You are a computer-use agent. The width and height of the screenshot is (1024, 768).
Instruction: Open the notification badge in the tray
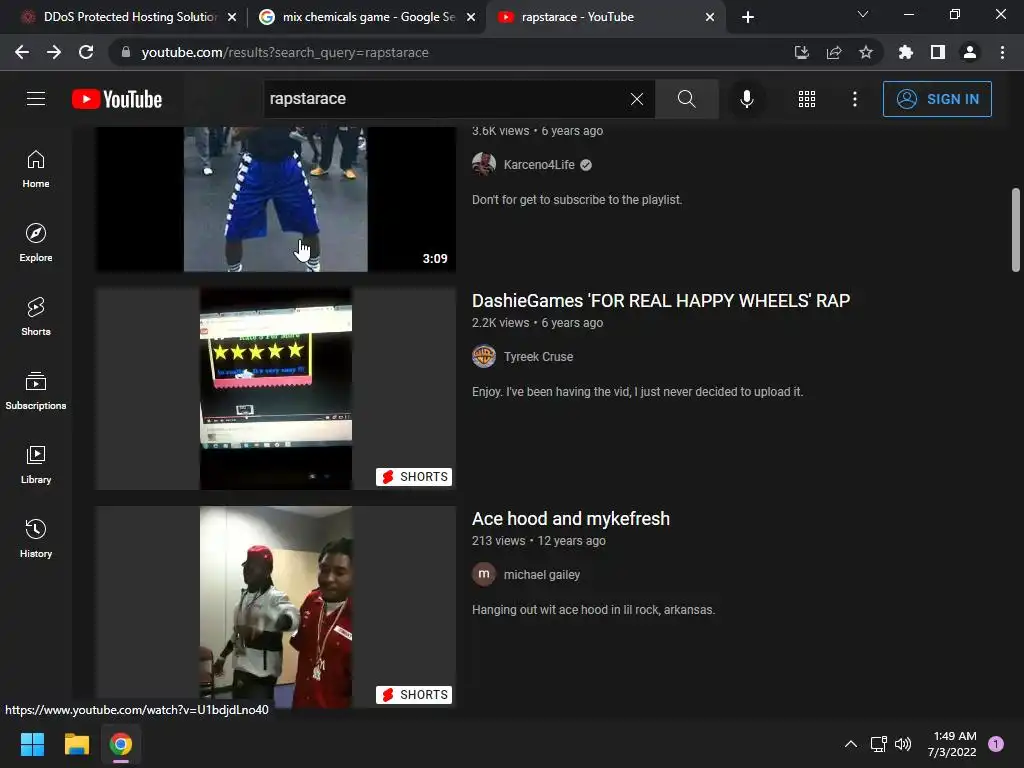(996, 744)
